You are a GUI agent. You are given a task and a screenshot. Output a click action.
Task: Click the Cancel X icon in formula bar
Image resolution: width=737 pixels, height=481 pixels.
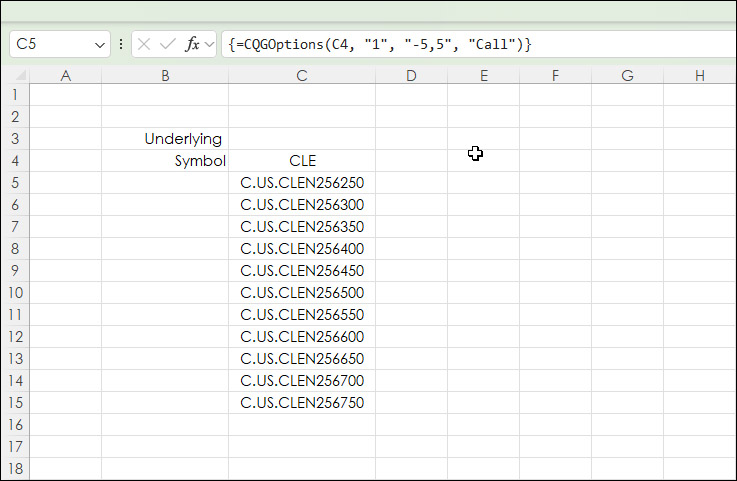[x=144, y=44]
